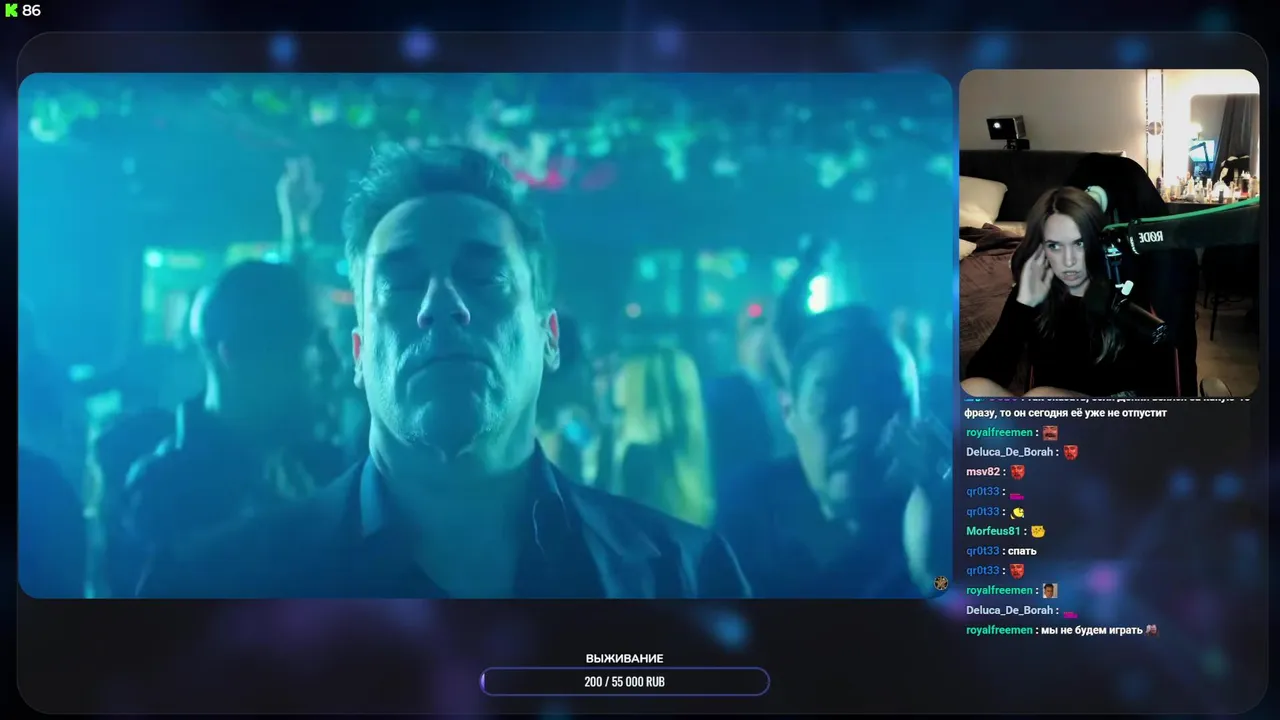The width and height of the screenshot is (1280, 720).
Task: Open royalfreemen username beside the portrait emote
Action: [x=999, y=590]
